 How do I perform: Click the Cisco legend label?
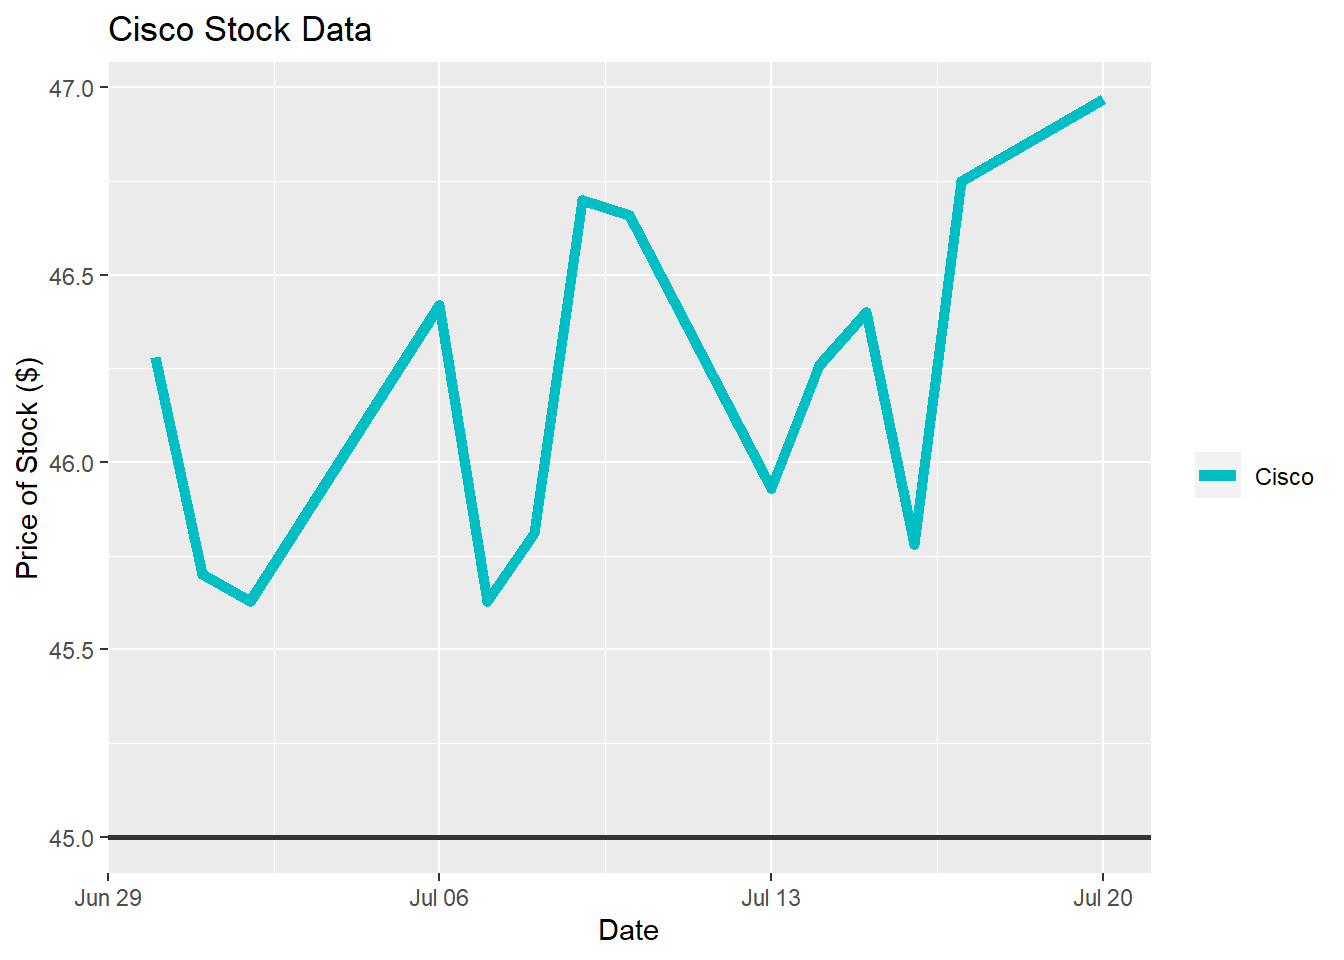pyautogui.click(x=1284, y=477)
